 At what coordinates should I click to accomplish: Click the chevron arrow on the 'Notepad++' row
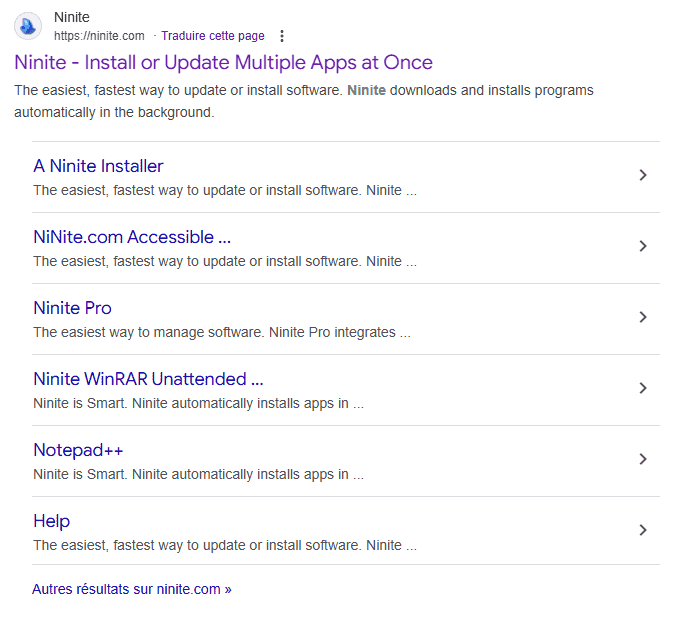tap(643, 459)
